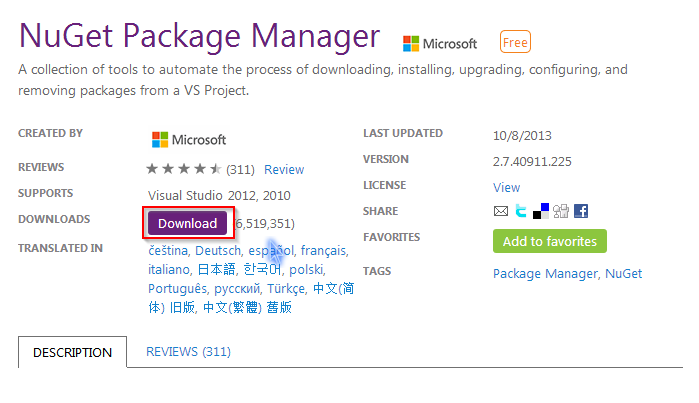Screen dimensions: 699x403
Task: Open the NuGet tag link
Action: coord(624,273)
